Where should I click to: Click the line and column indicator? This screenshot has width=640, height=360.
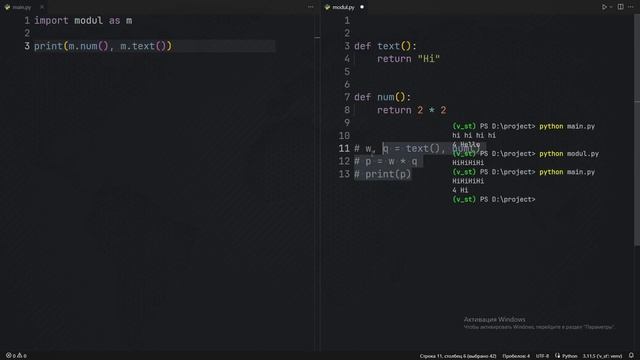click(x=458, y=356)
